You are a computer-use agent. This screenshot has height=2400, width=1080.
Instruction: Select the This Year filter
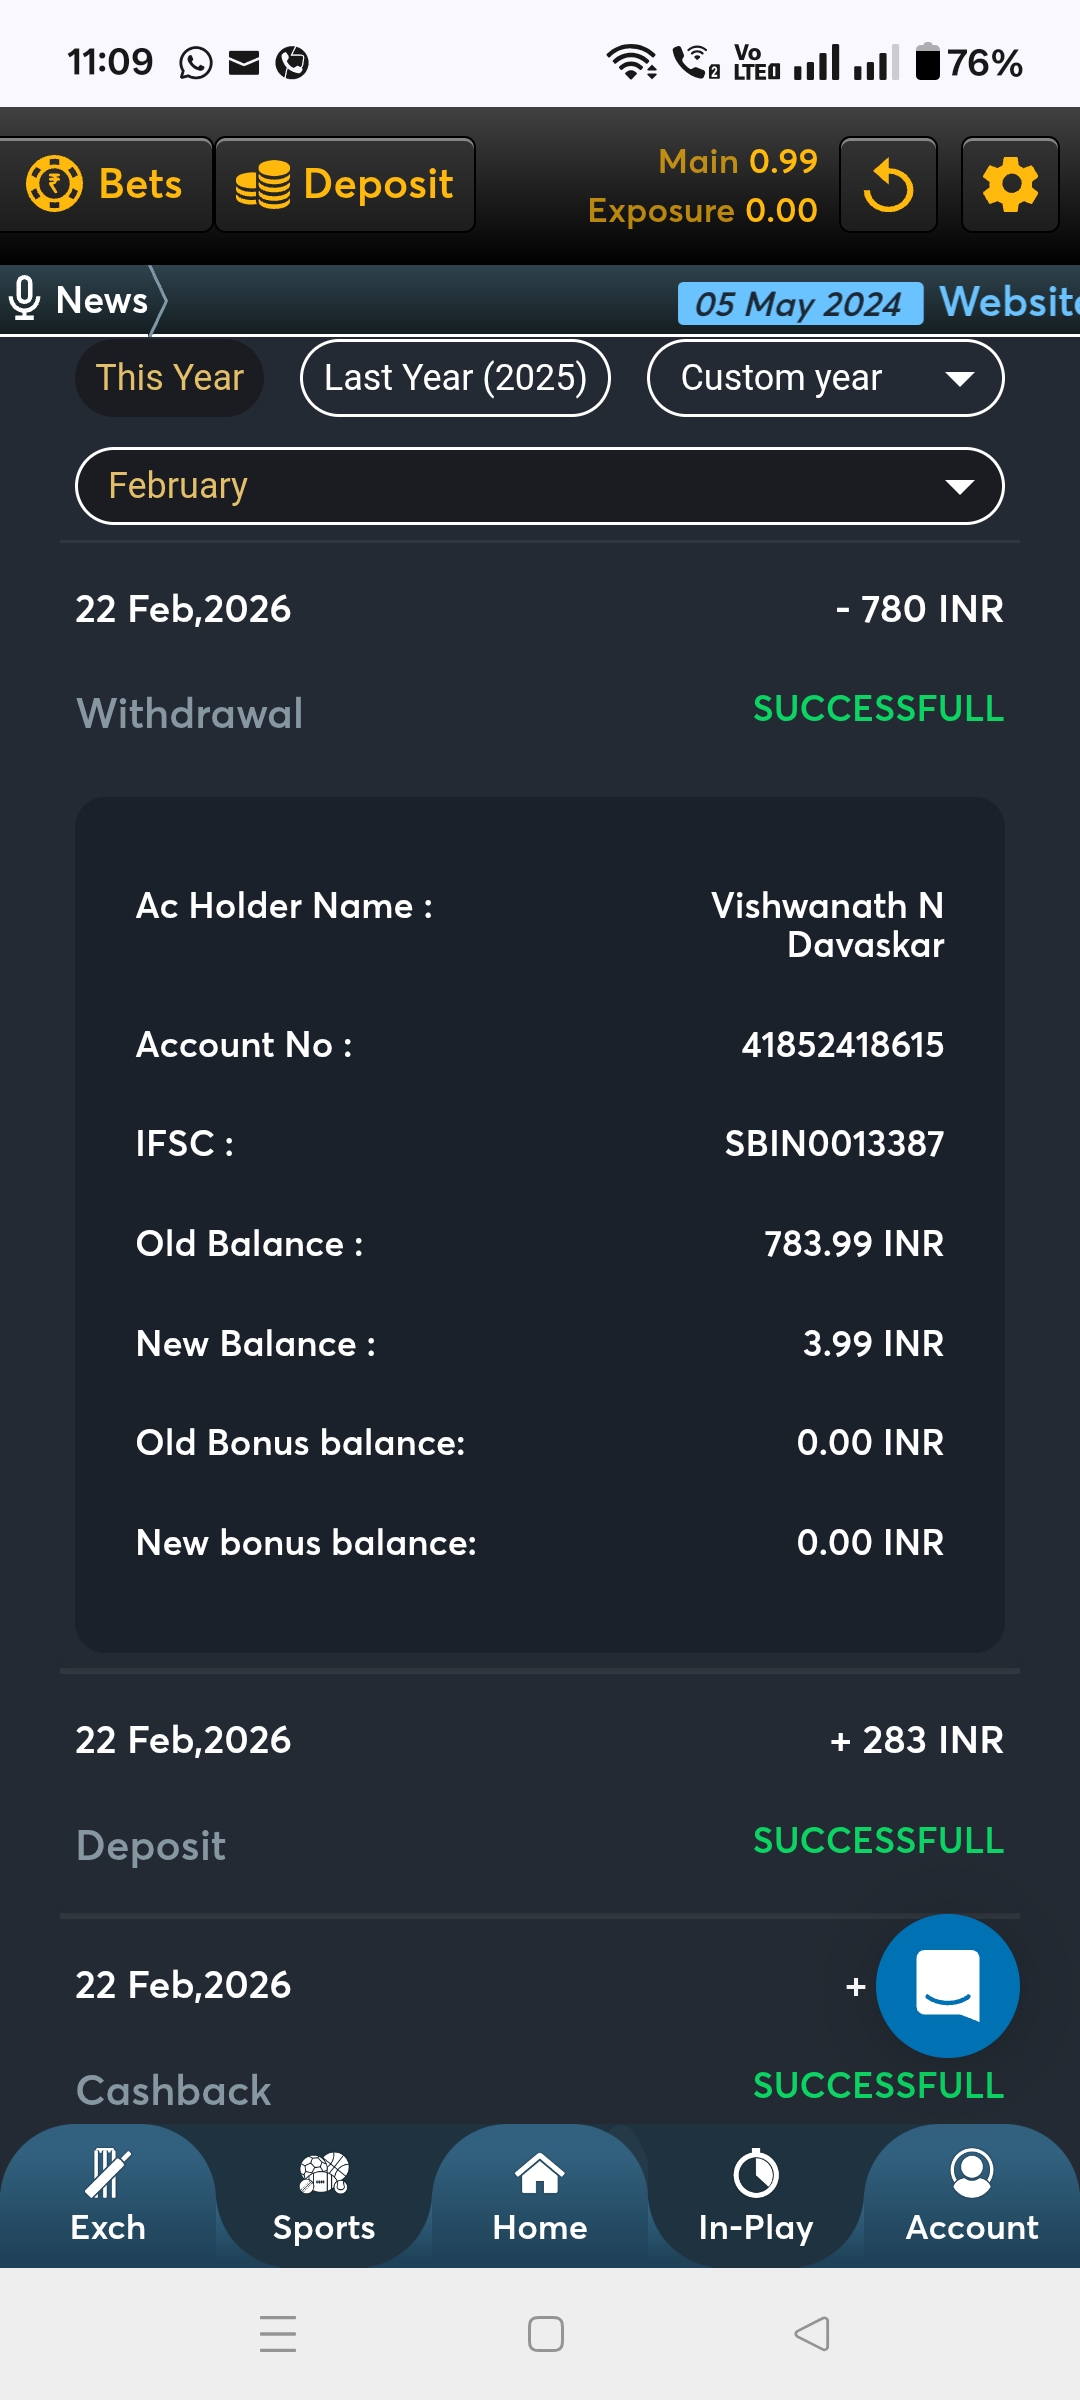[x=170, y=378]
